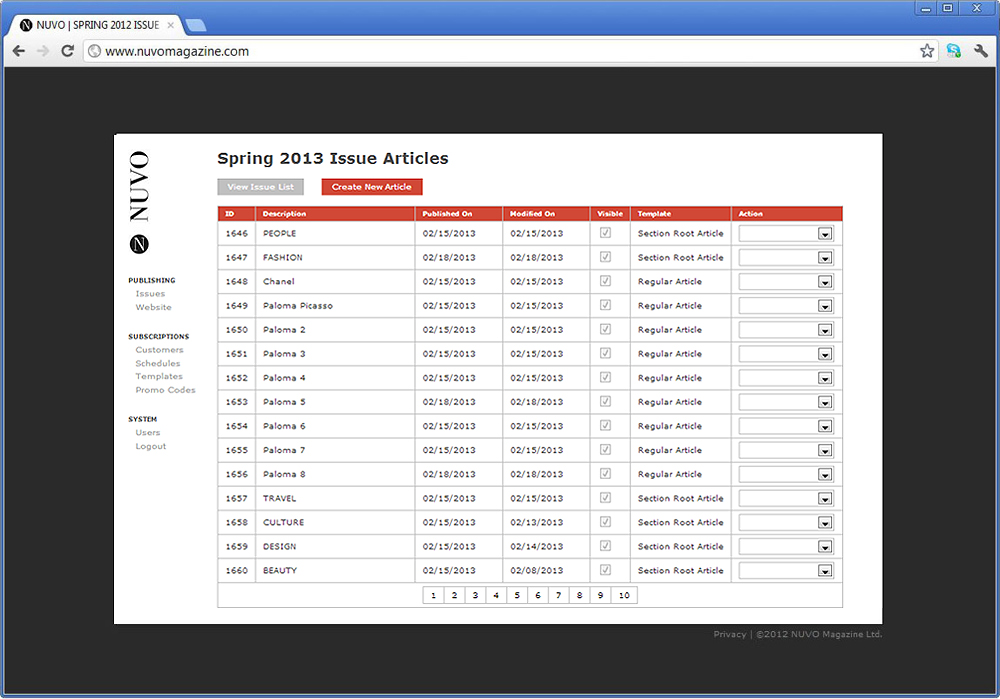Screen dimensions: 1000x699
Task: Click Modified On date 02/08/2013
Action: [536, 570]
